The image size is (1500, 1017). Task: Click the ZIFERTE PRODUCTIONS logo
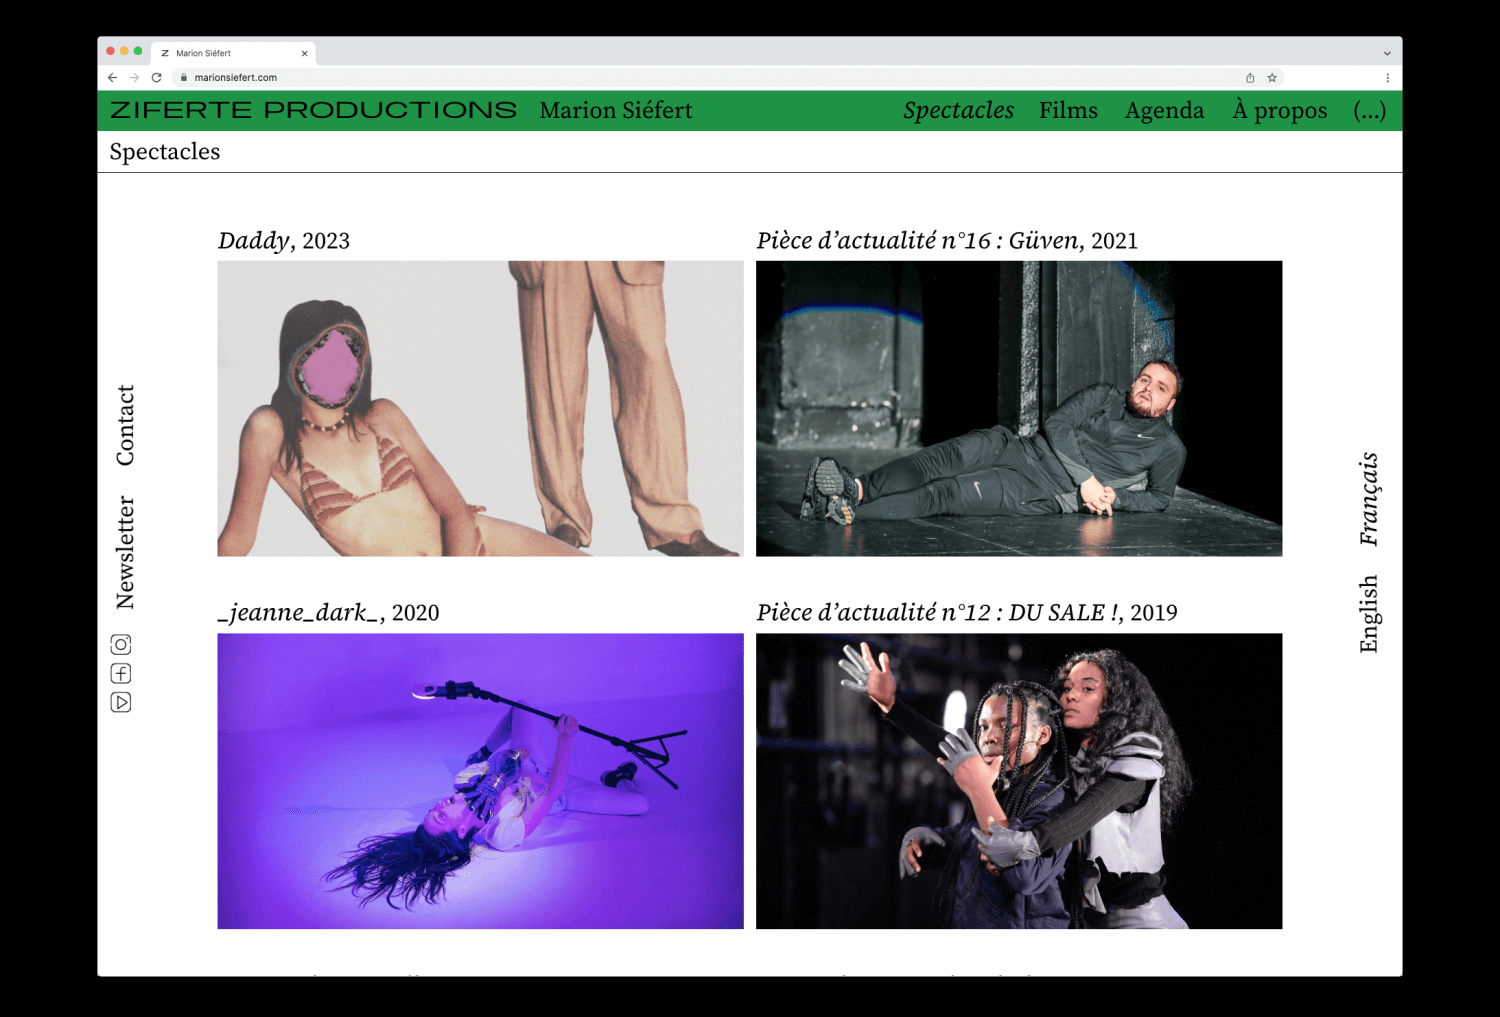(313, 110)
